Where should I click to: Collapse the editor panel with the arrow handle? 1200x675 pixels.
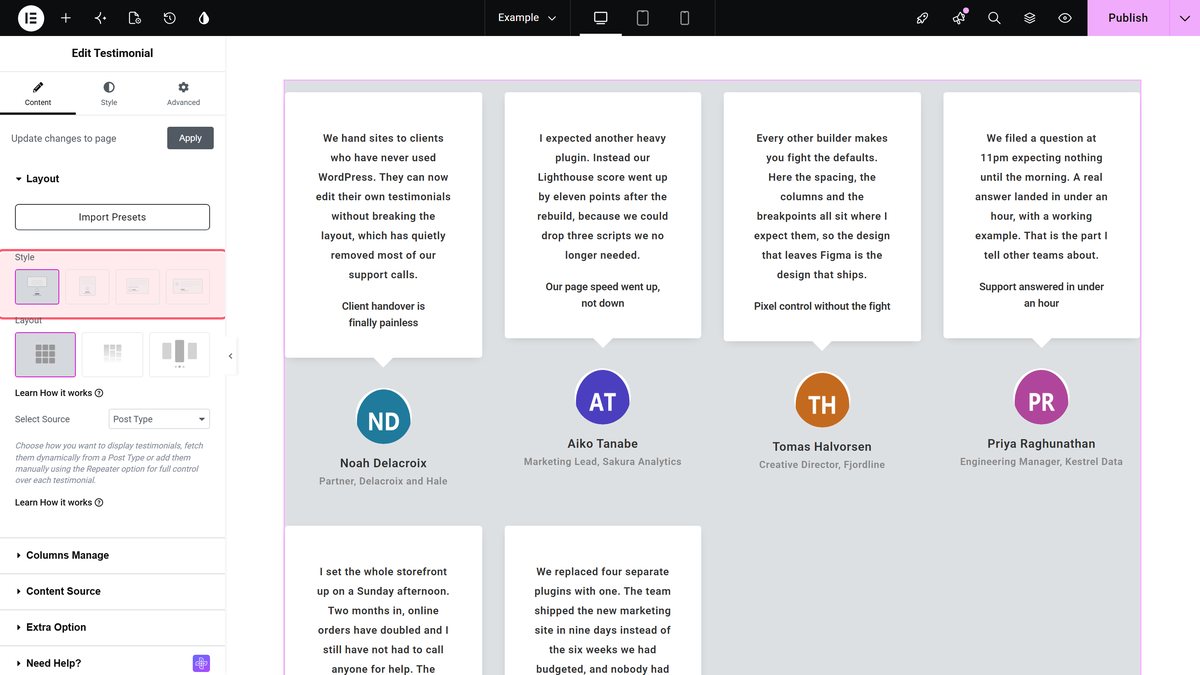click(231, 356)
